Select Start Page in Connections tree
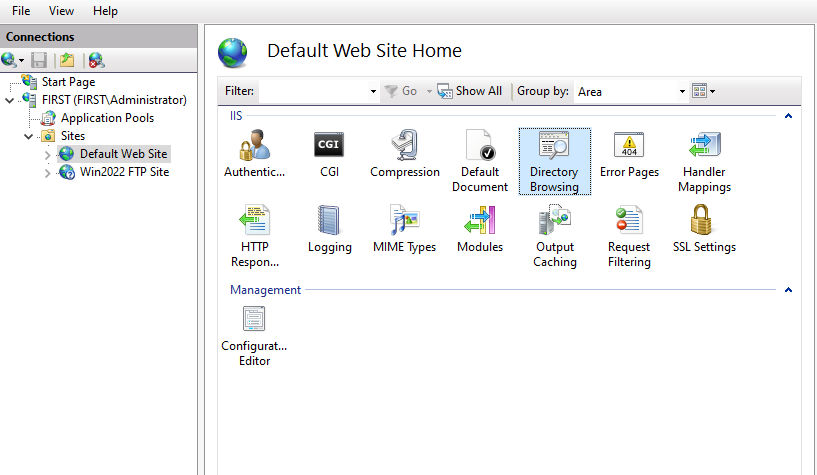The width and height of the screenshot is (817, 475). pos(68,82)
